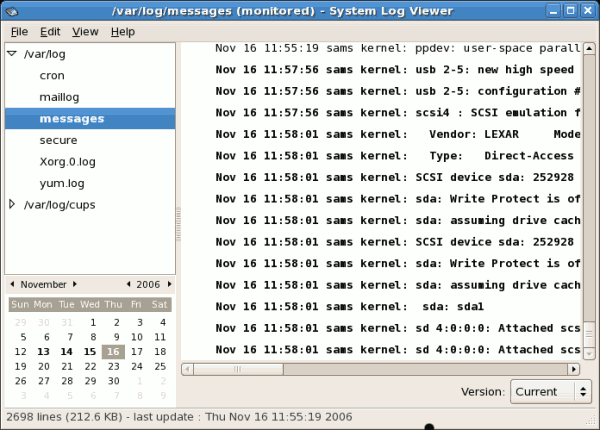Collapse the /var/log tree node
The width and height of the screenshot is (600, 430).
[x=11, y=54]
